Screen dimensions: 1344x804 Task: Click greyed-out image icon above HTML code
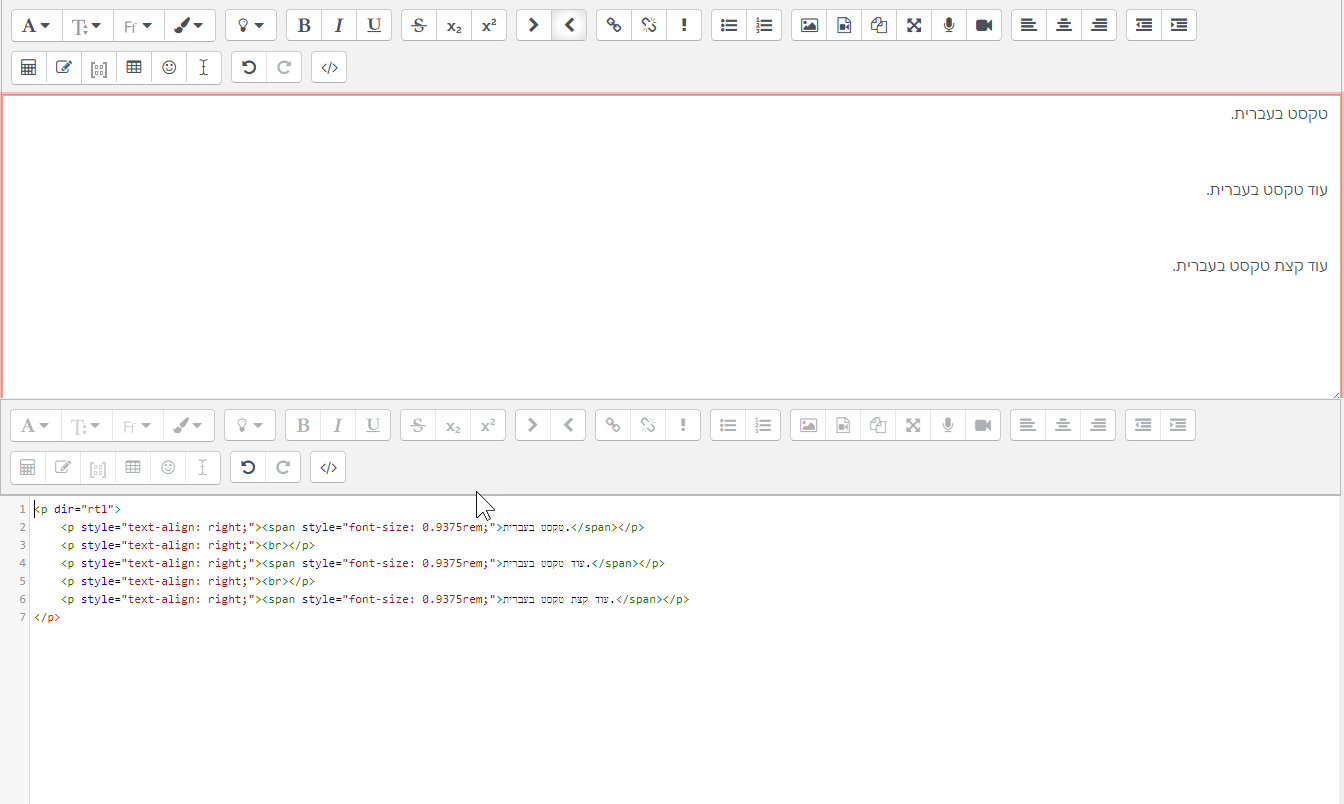(x=808, y=425)
